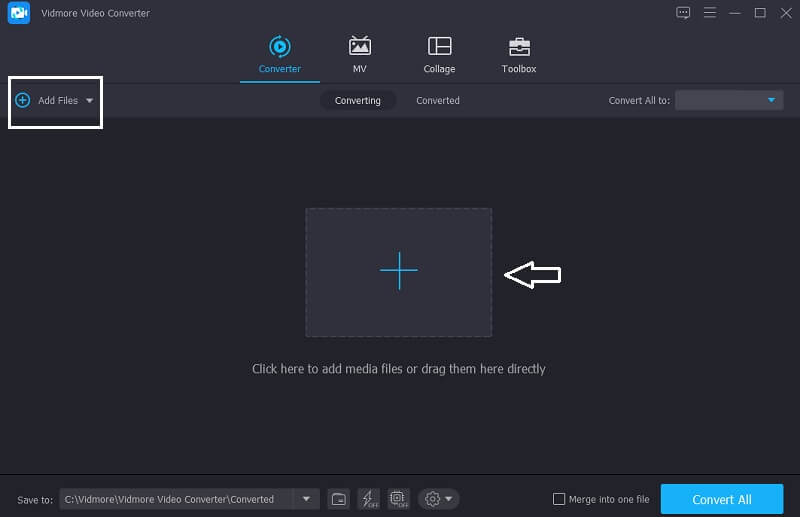Open the gear settings menu
Image resolution: width=800 pixels, height=517 pixels.
438,499
